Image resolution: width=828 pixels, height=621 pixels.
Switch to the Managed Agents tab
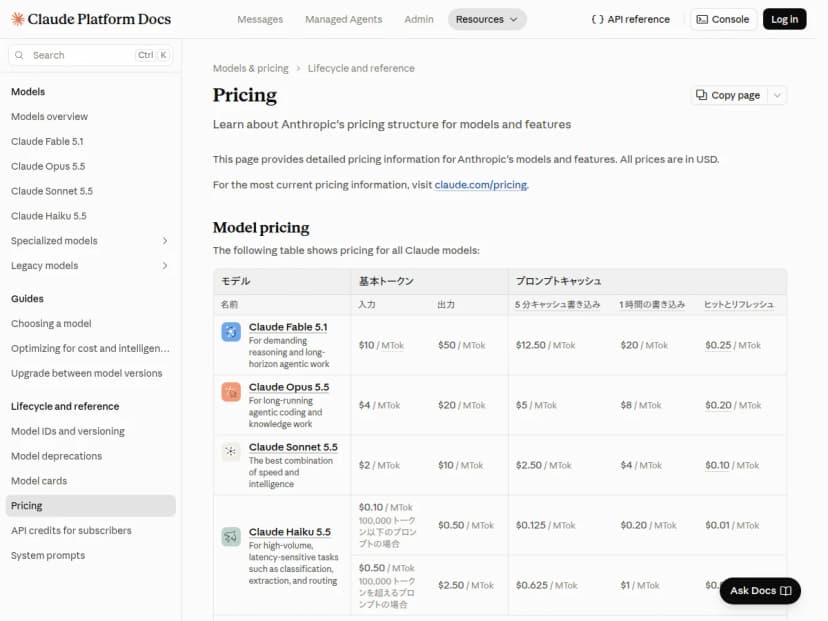[x=343, y=20]
